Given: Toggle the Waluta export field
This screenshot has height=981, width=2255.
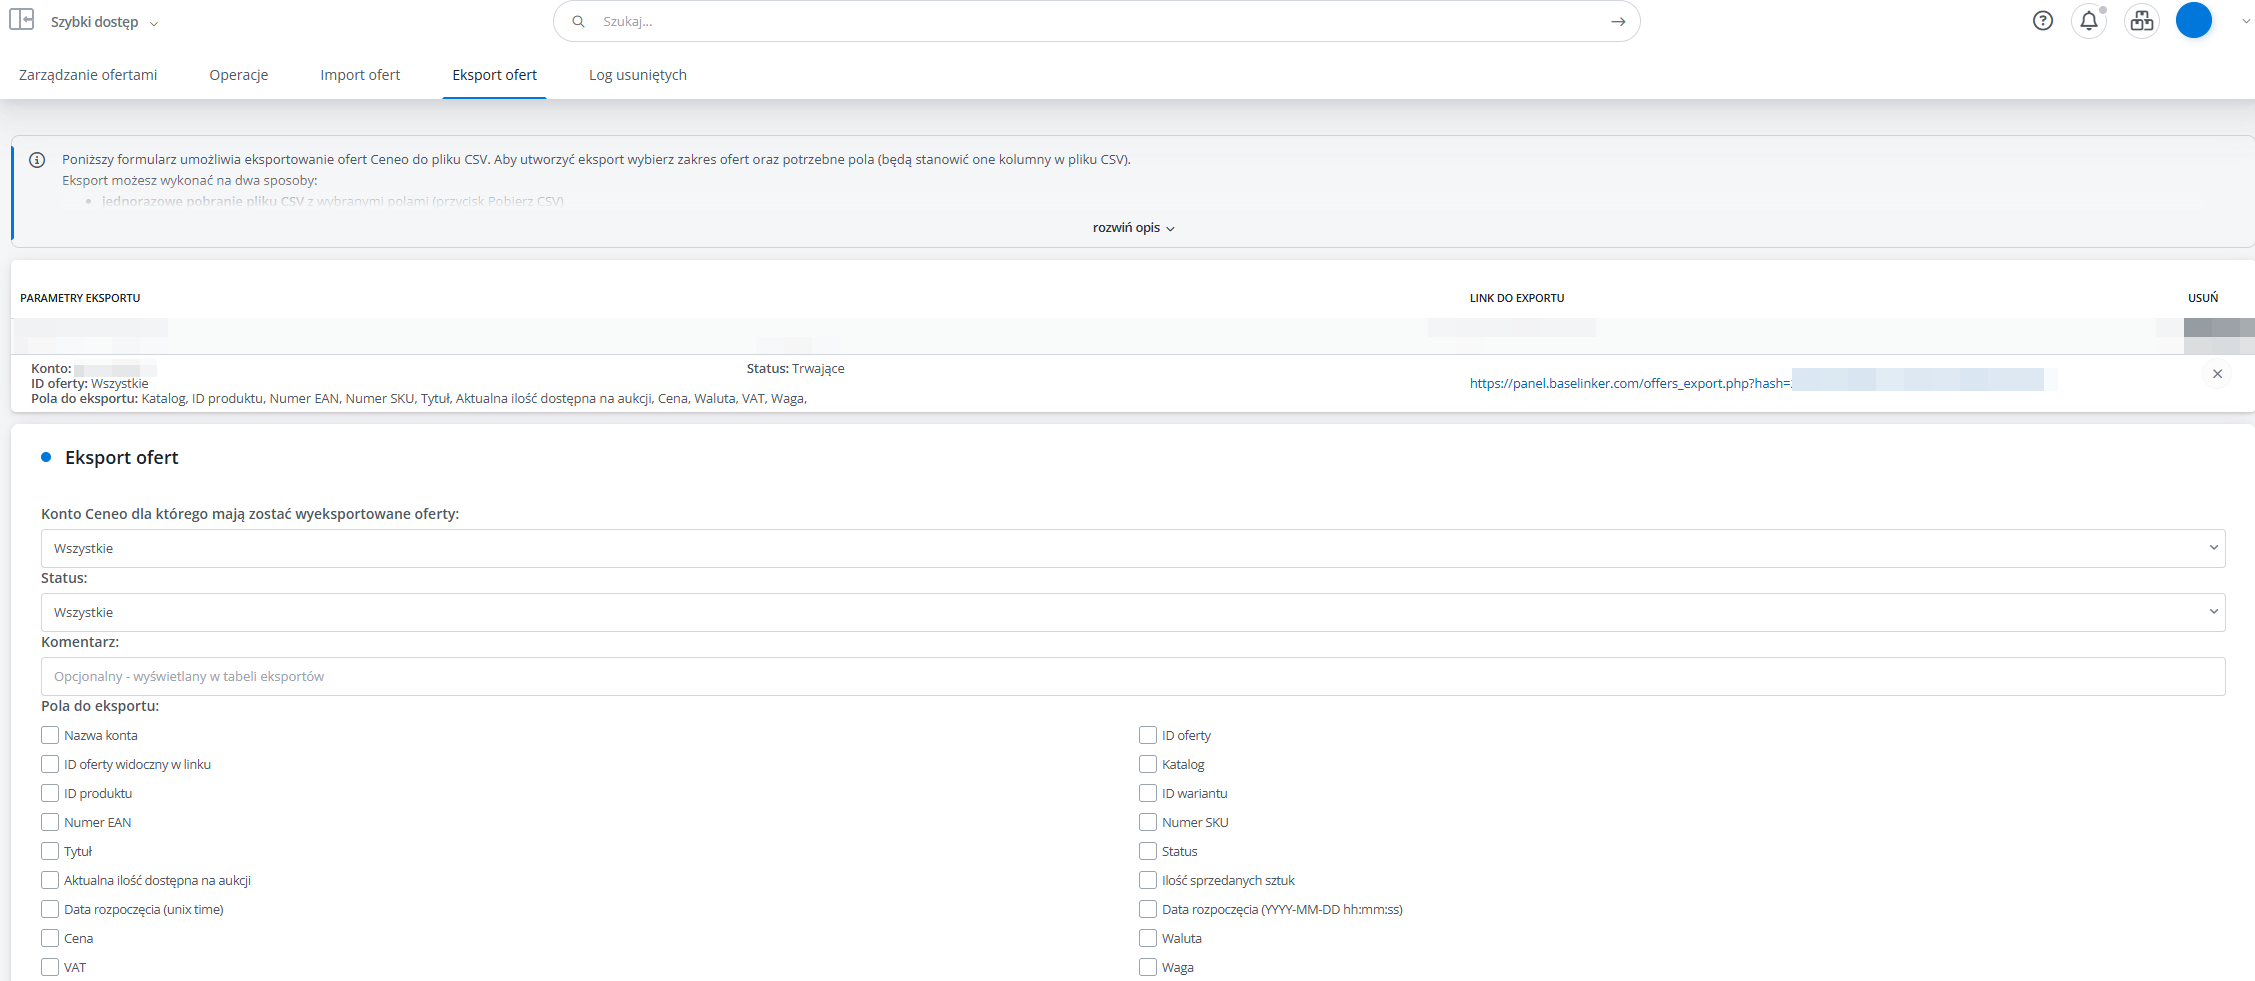Looking at the screenshot, I should [x=1148, y=938].
